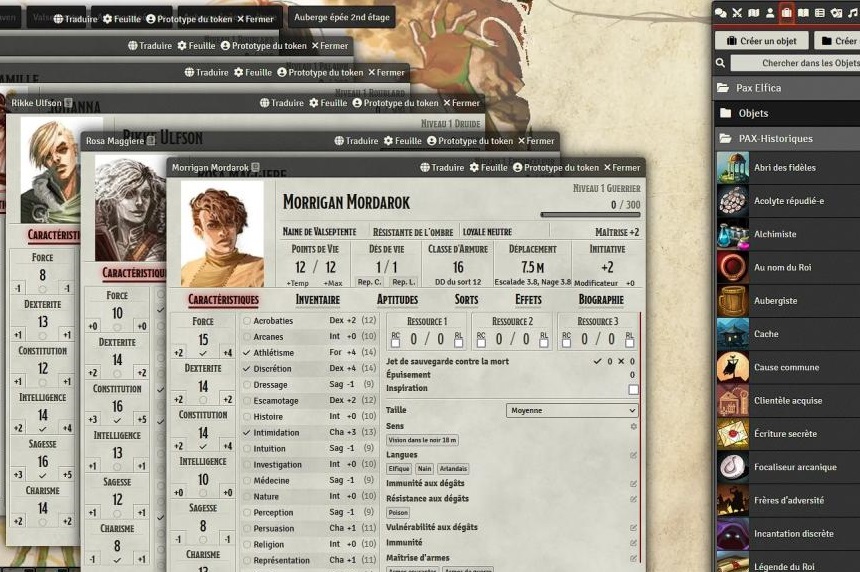
Task: Click the Chercher dans les Objets search field
Action: 795,63
